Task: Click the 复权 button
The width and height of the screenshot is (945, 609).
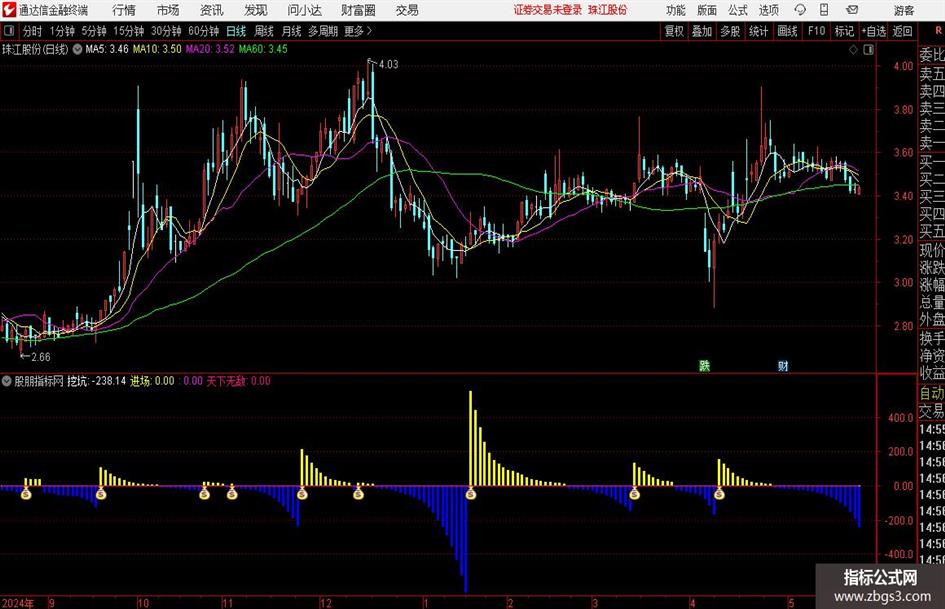Action: (674, 31)
